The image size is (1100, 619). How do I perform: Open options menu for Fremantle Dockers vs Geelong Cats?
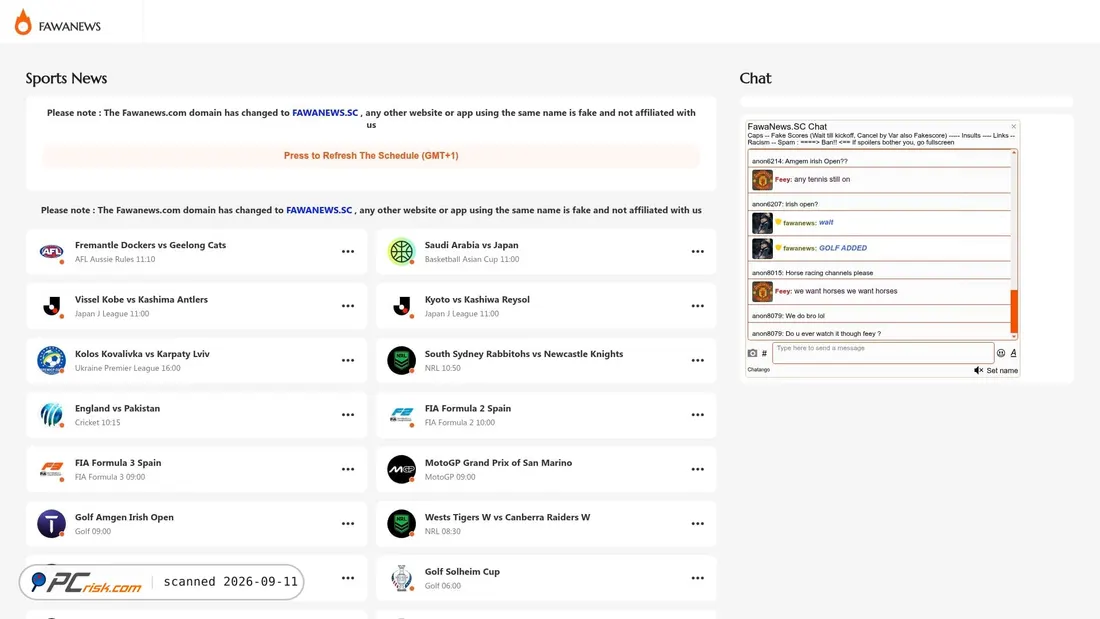[x=348, y=251]
